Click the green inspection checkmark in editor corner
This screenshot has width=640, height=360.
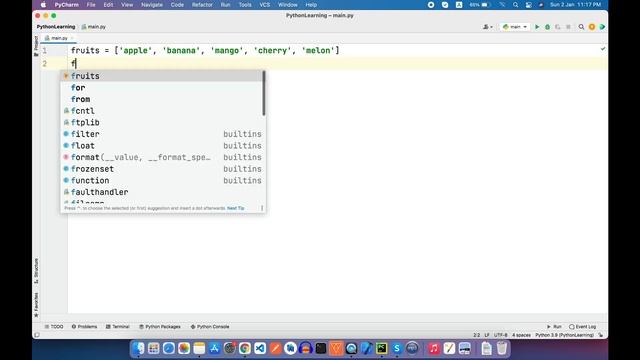603,49
